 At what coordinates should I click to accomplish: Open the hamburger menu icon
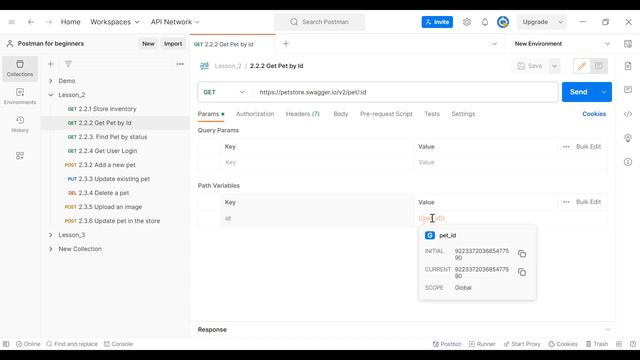coord(11,22)
